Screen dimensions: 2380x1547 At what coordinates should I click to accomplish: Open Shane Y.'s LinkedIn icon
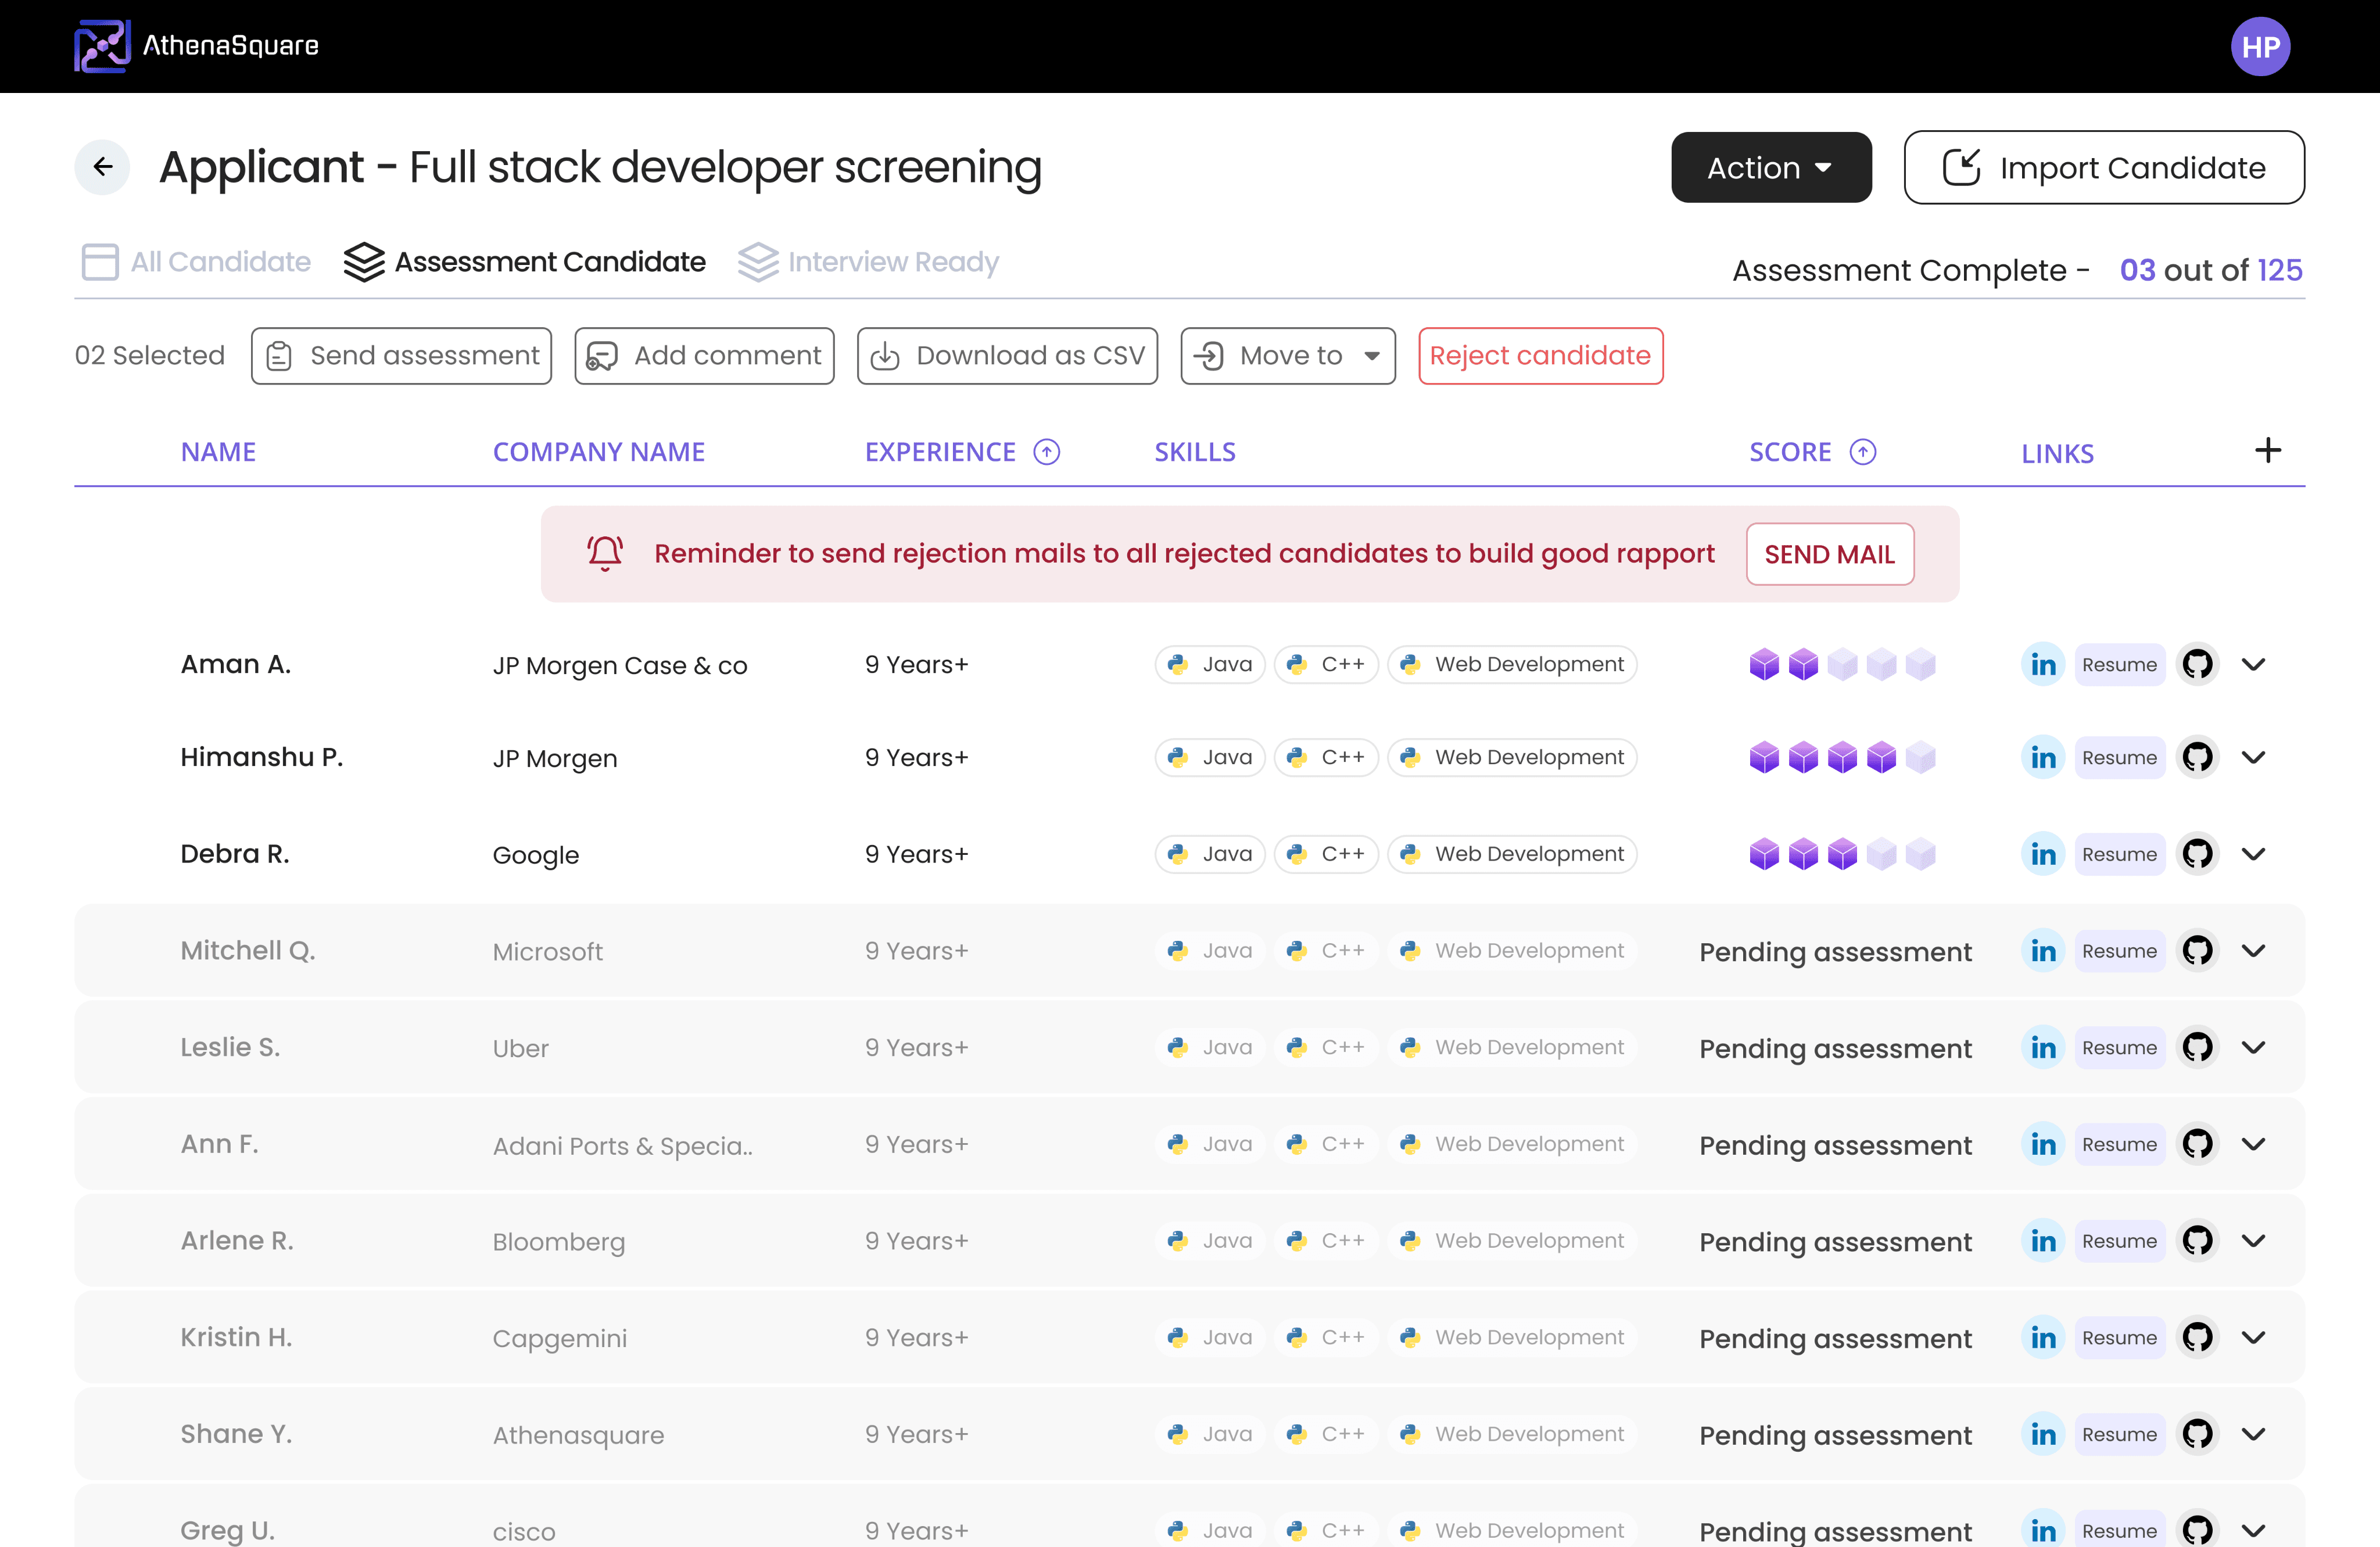(2043, 1434)
